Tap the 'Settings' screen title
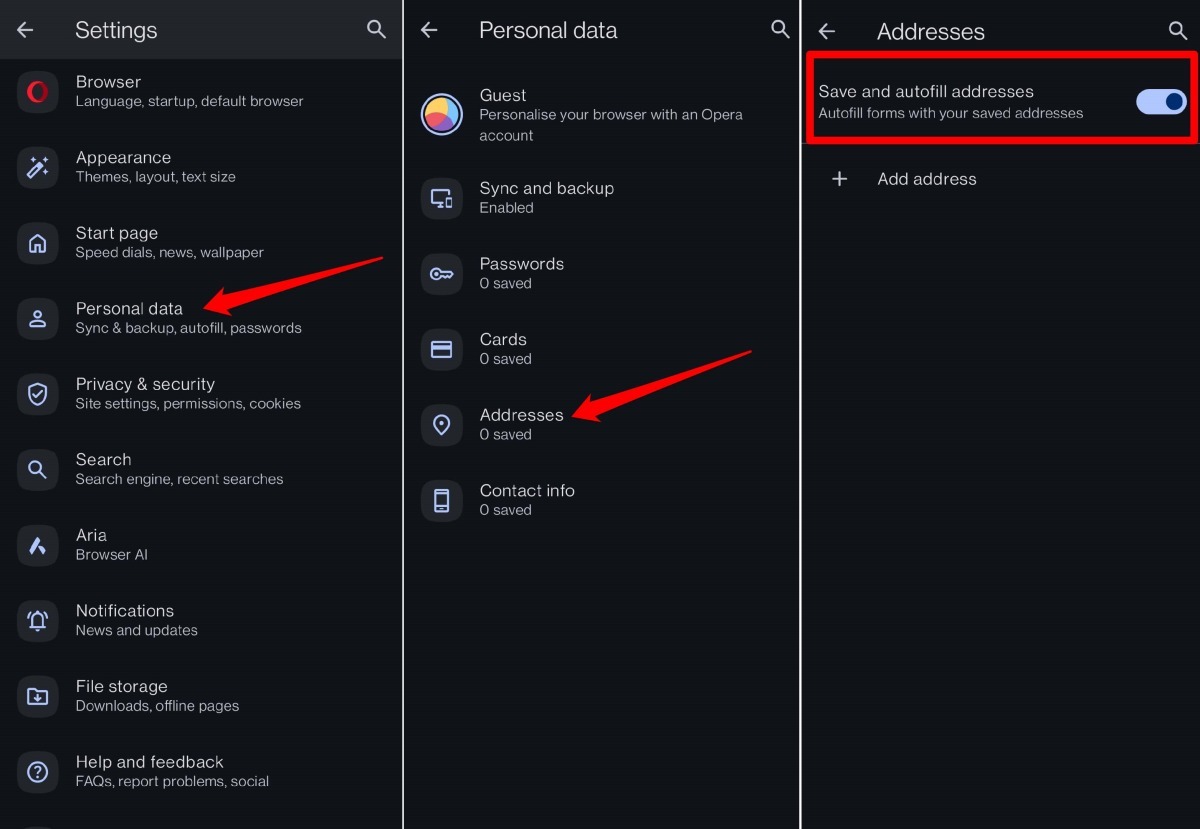The image size is (1200, 829). coord(116,31)
